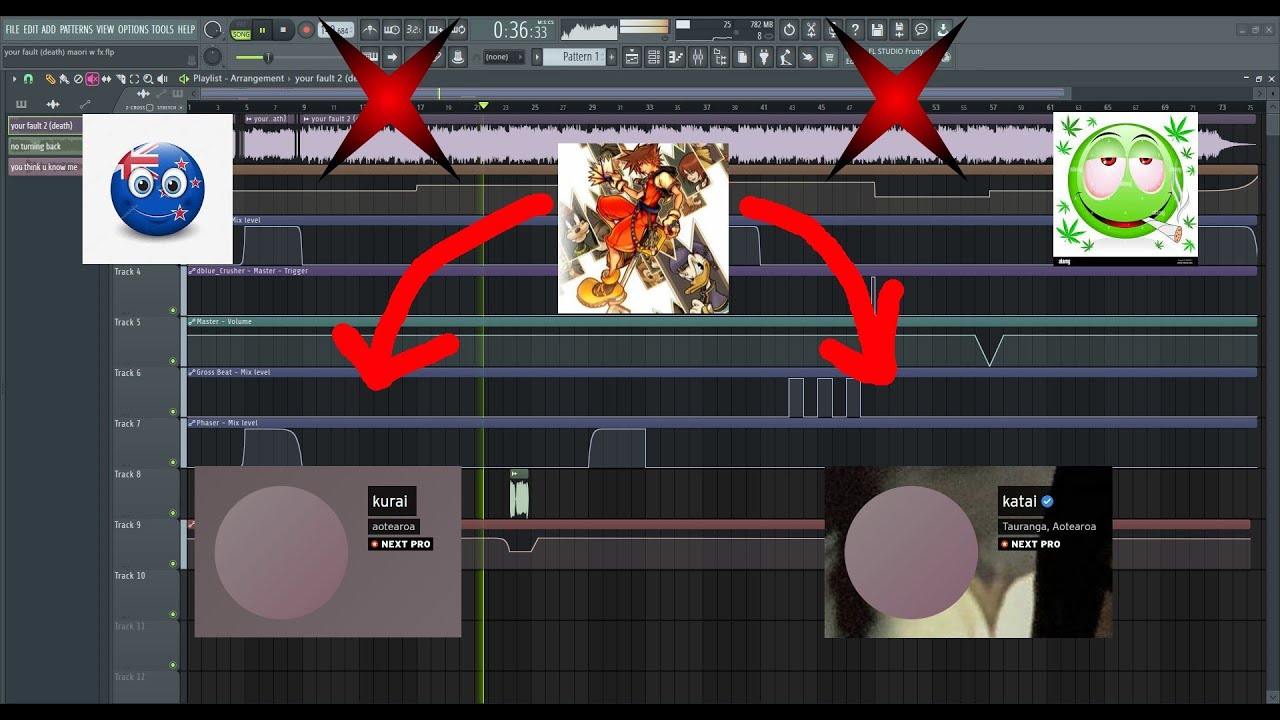1280x720 pixels.
Task: Click Playlist - Arrangement breadcrumb
Action: 238,78
